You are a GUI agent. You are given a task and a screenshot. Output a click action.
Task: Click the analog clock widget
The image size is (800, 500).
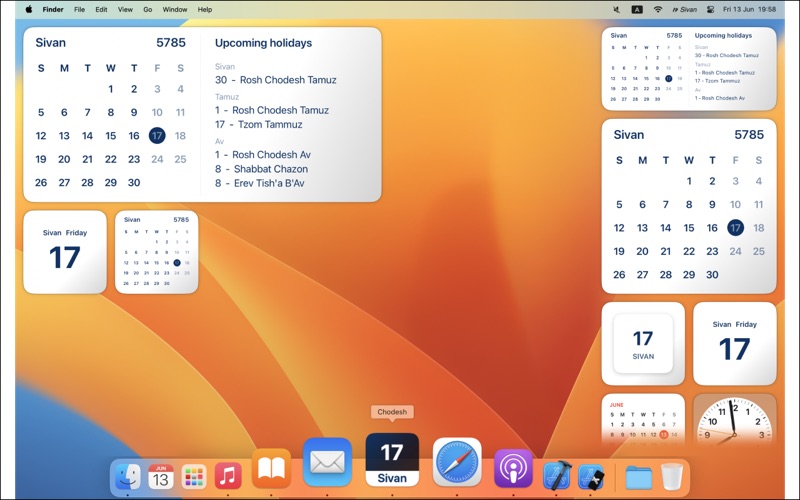(x=734, y=421)
